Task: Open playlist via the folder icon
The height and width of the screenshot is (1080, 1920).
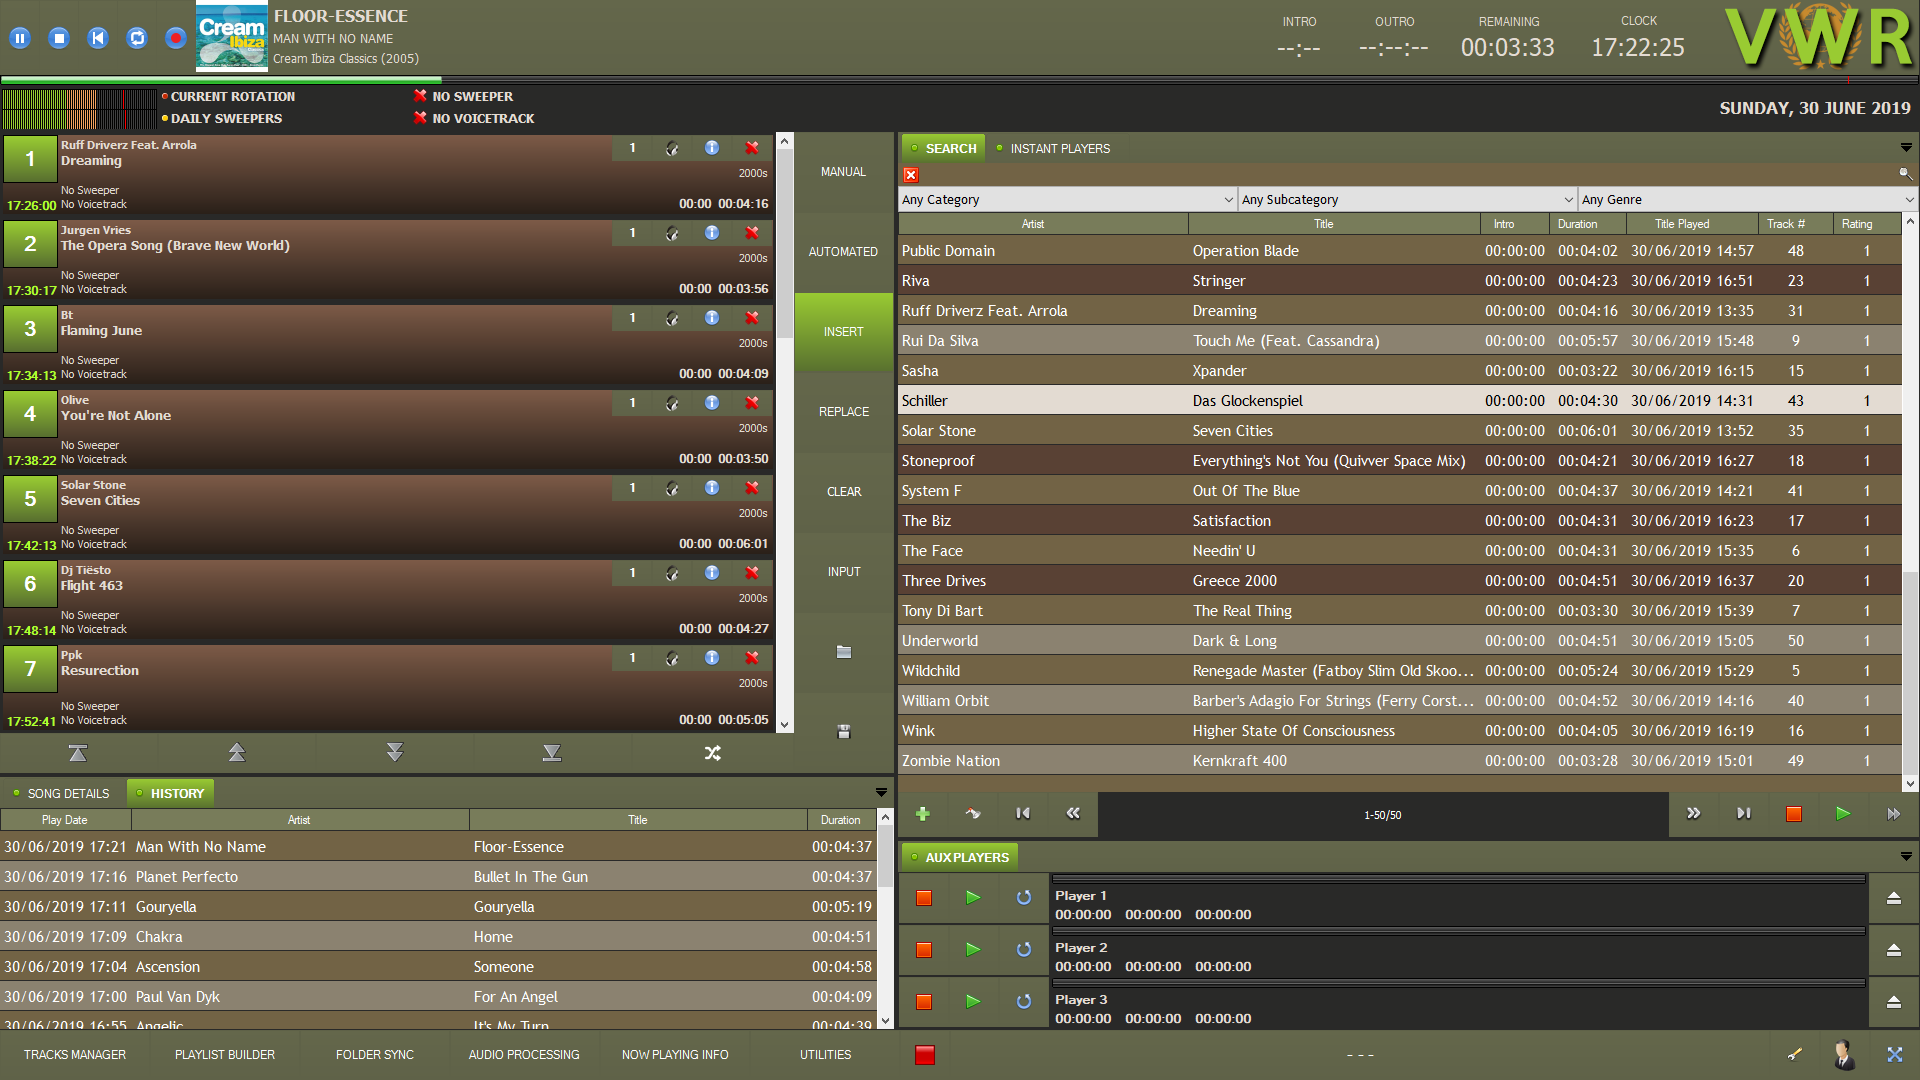Action: tap(844, 652)
